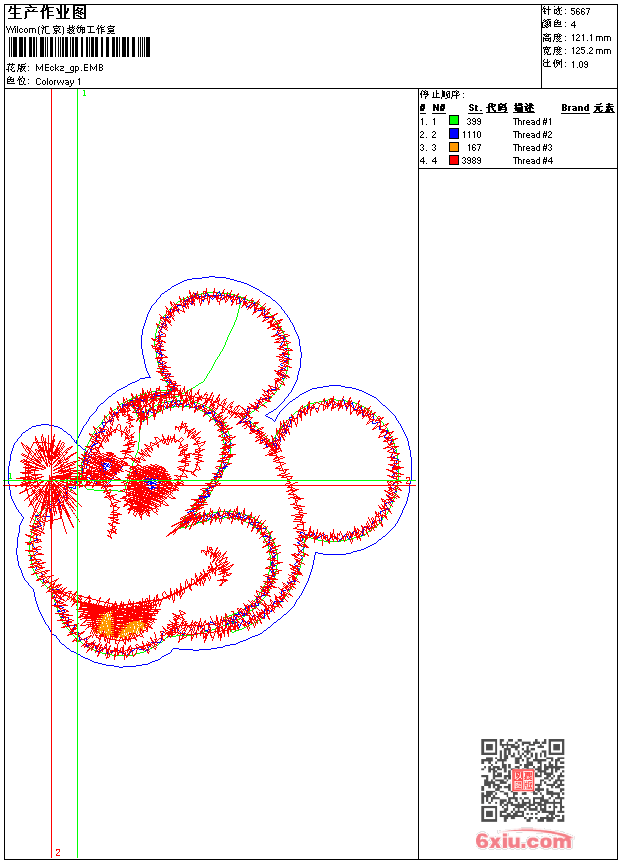This screenshot has height=860, width=620.
Task: Select the Thread #4 row description
Action: [533, 160]
